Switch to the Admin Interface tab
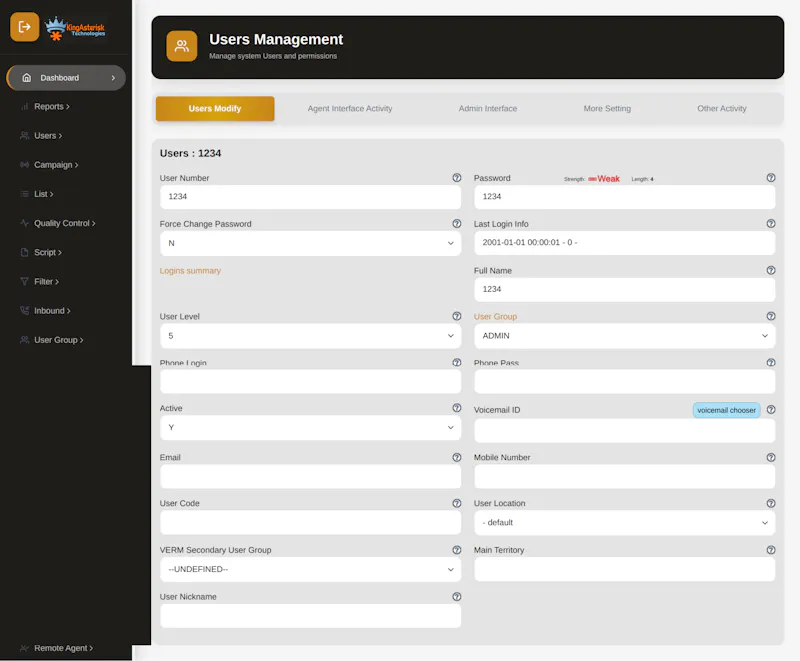This screenshot has width=800, height=661. pyautogui.click(x=488, y=109)
